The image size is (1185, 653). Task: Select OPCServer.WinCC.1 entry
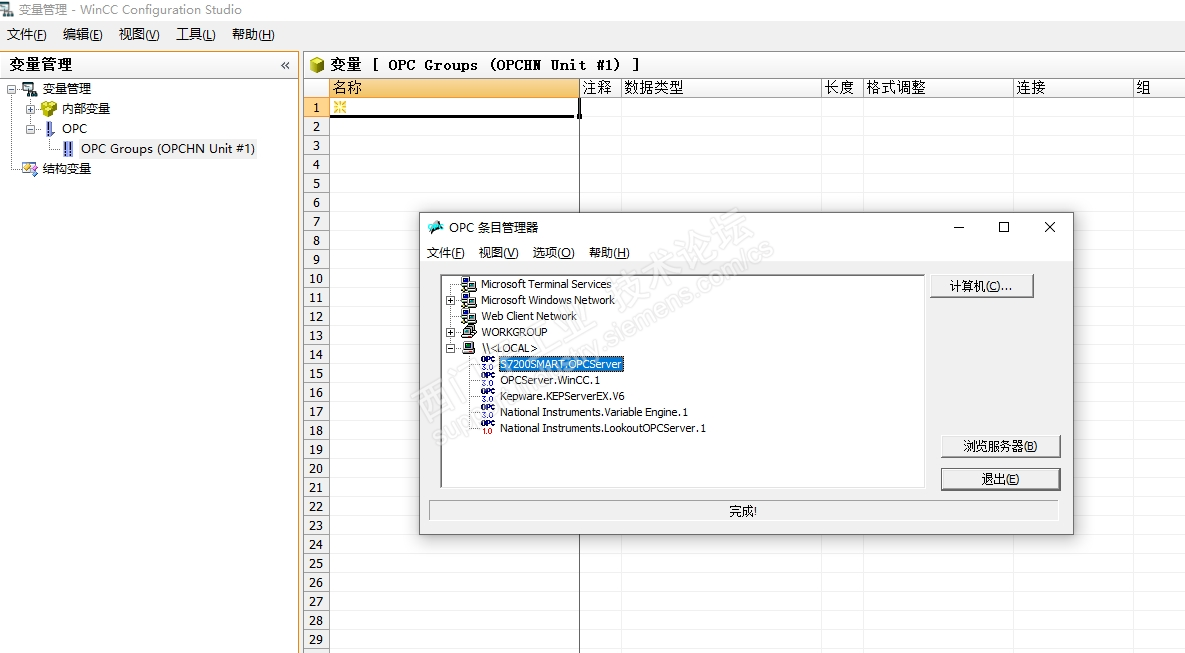pos(549,380)
